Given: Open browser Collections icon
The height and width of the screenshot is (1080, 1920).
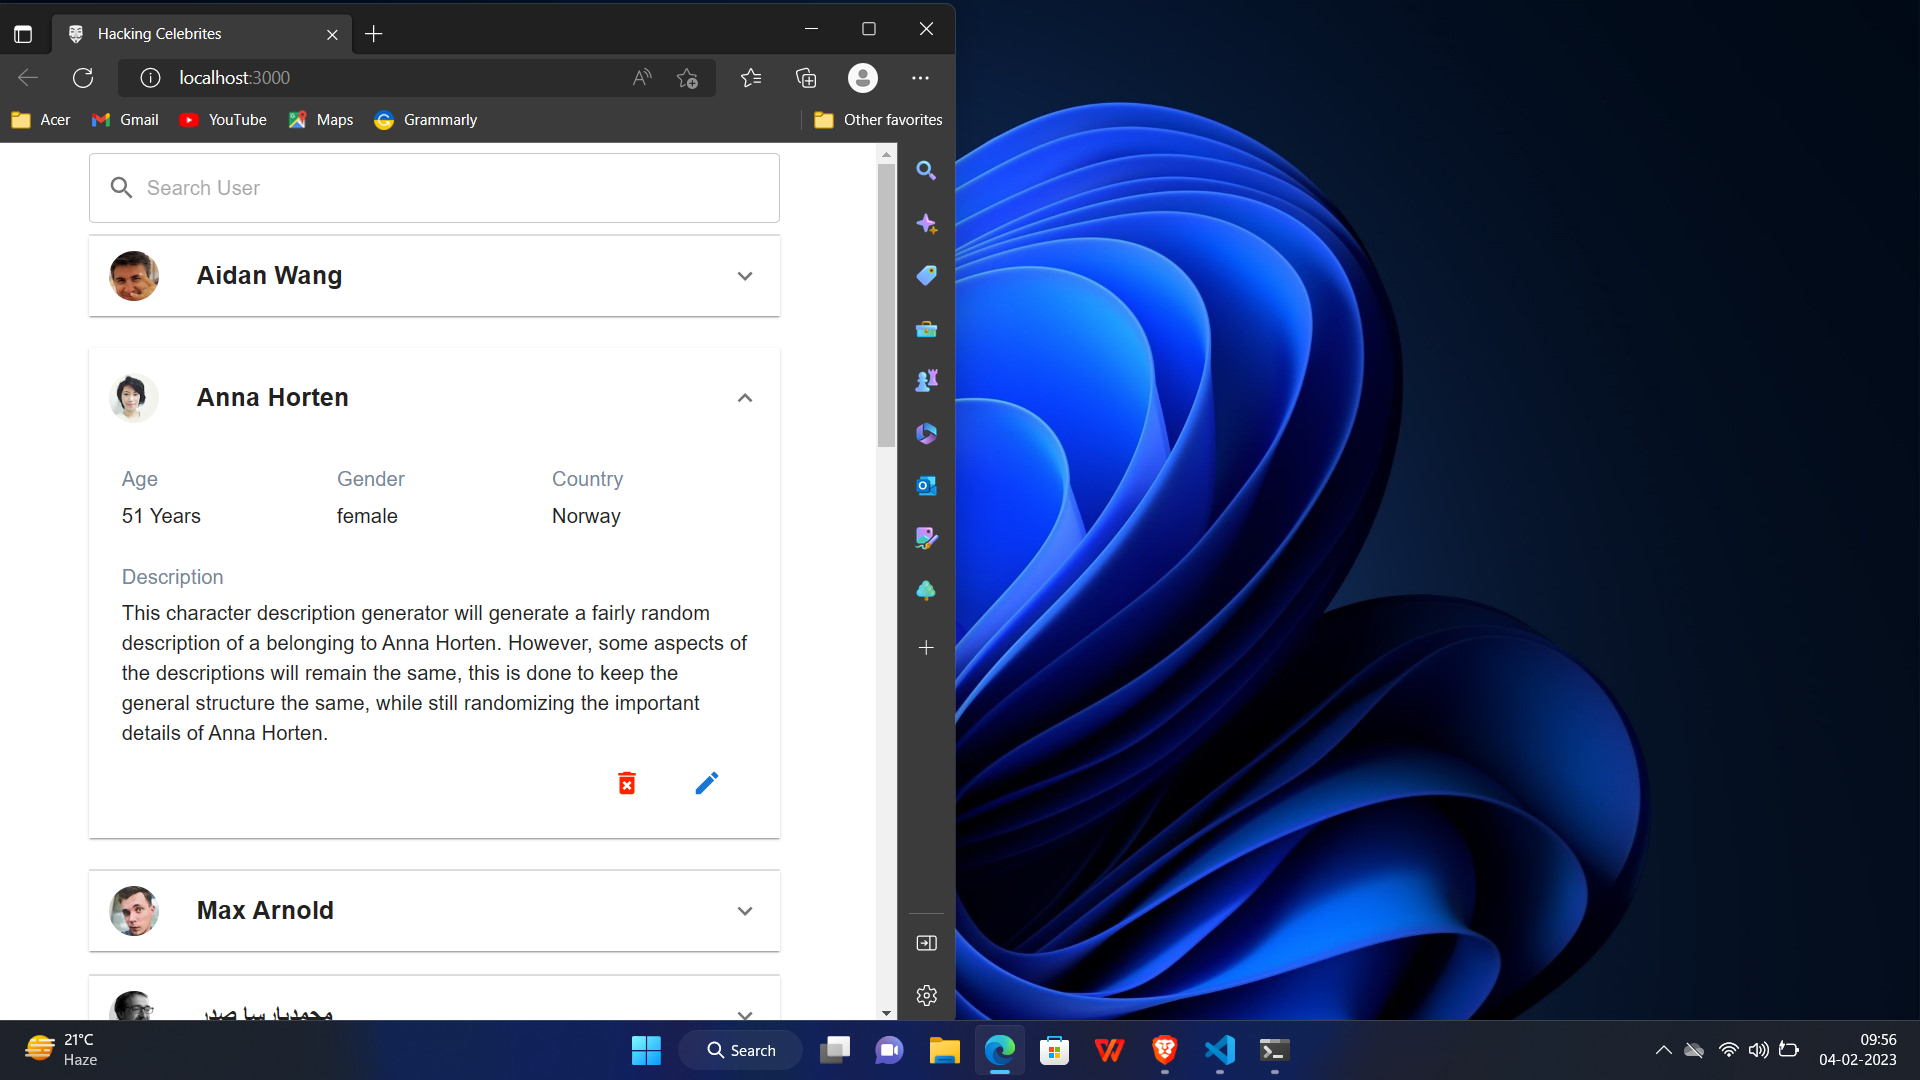Looking at the screenshot, I should pyautogui.click(x=806, y=78).
